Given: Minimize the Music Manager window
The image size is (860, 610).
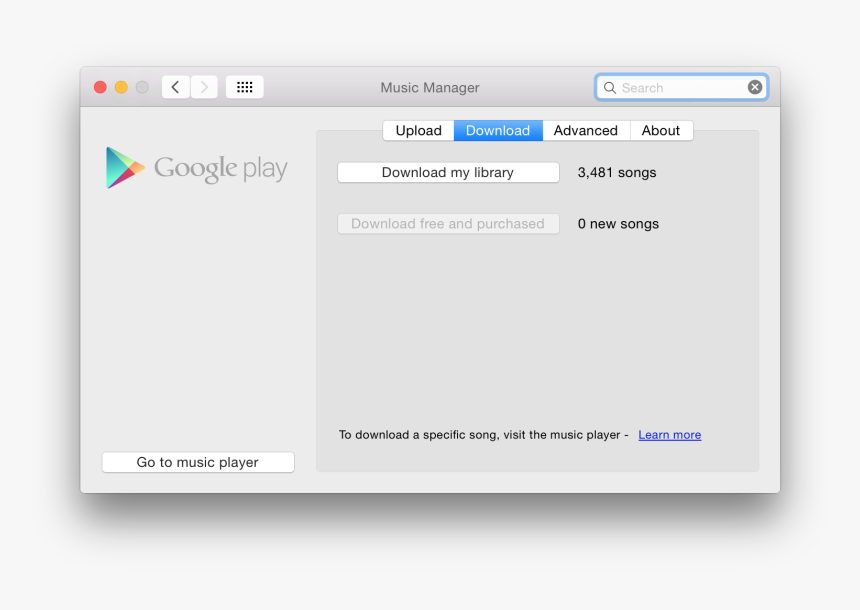Looking at the screenshot, I should click(x=121, y=87).
